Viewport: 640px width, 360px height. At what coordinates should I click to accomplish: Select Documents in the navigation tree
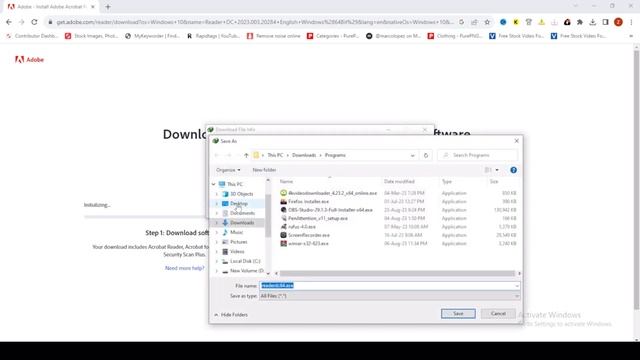(242, 213)
